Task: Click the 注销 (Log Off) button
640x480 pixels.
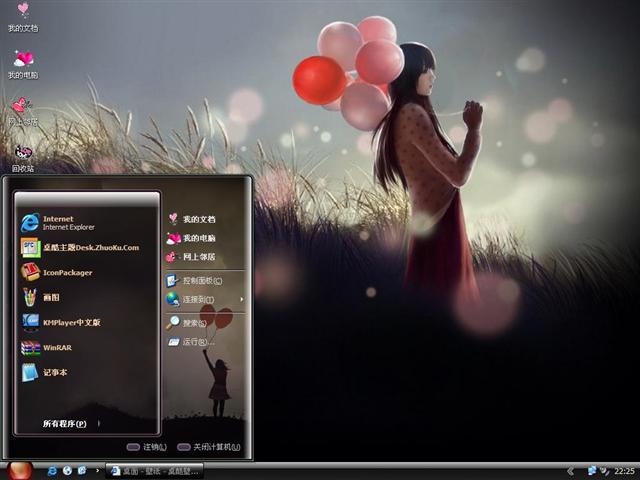Action: [147, 447]
